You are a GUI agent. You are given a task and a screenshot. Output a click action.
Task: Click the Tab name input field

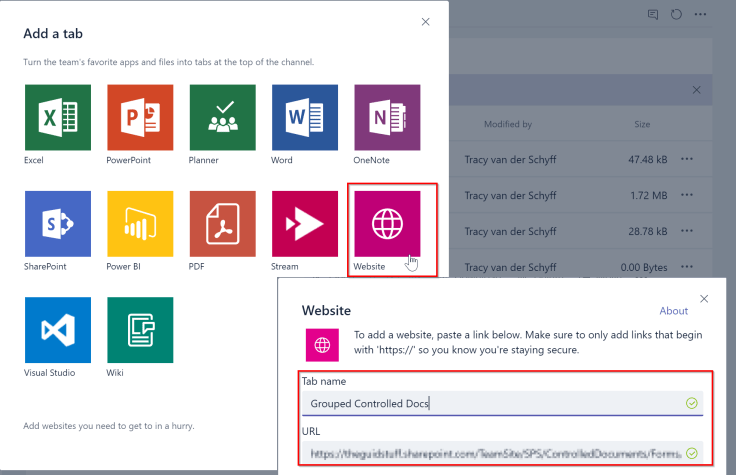490,404
